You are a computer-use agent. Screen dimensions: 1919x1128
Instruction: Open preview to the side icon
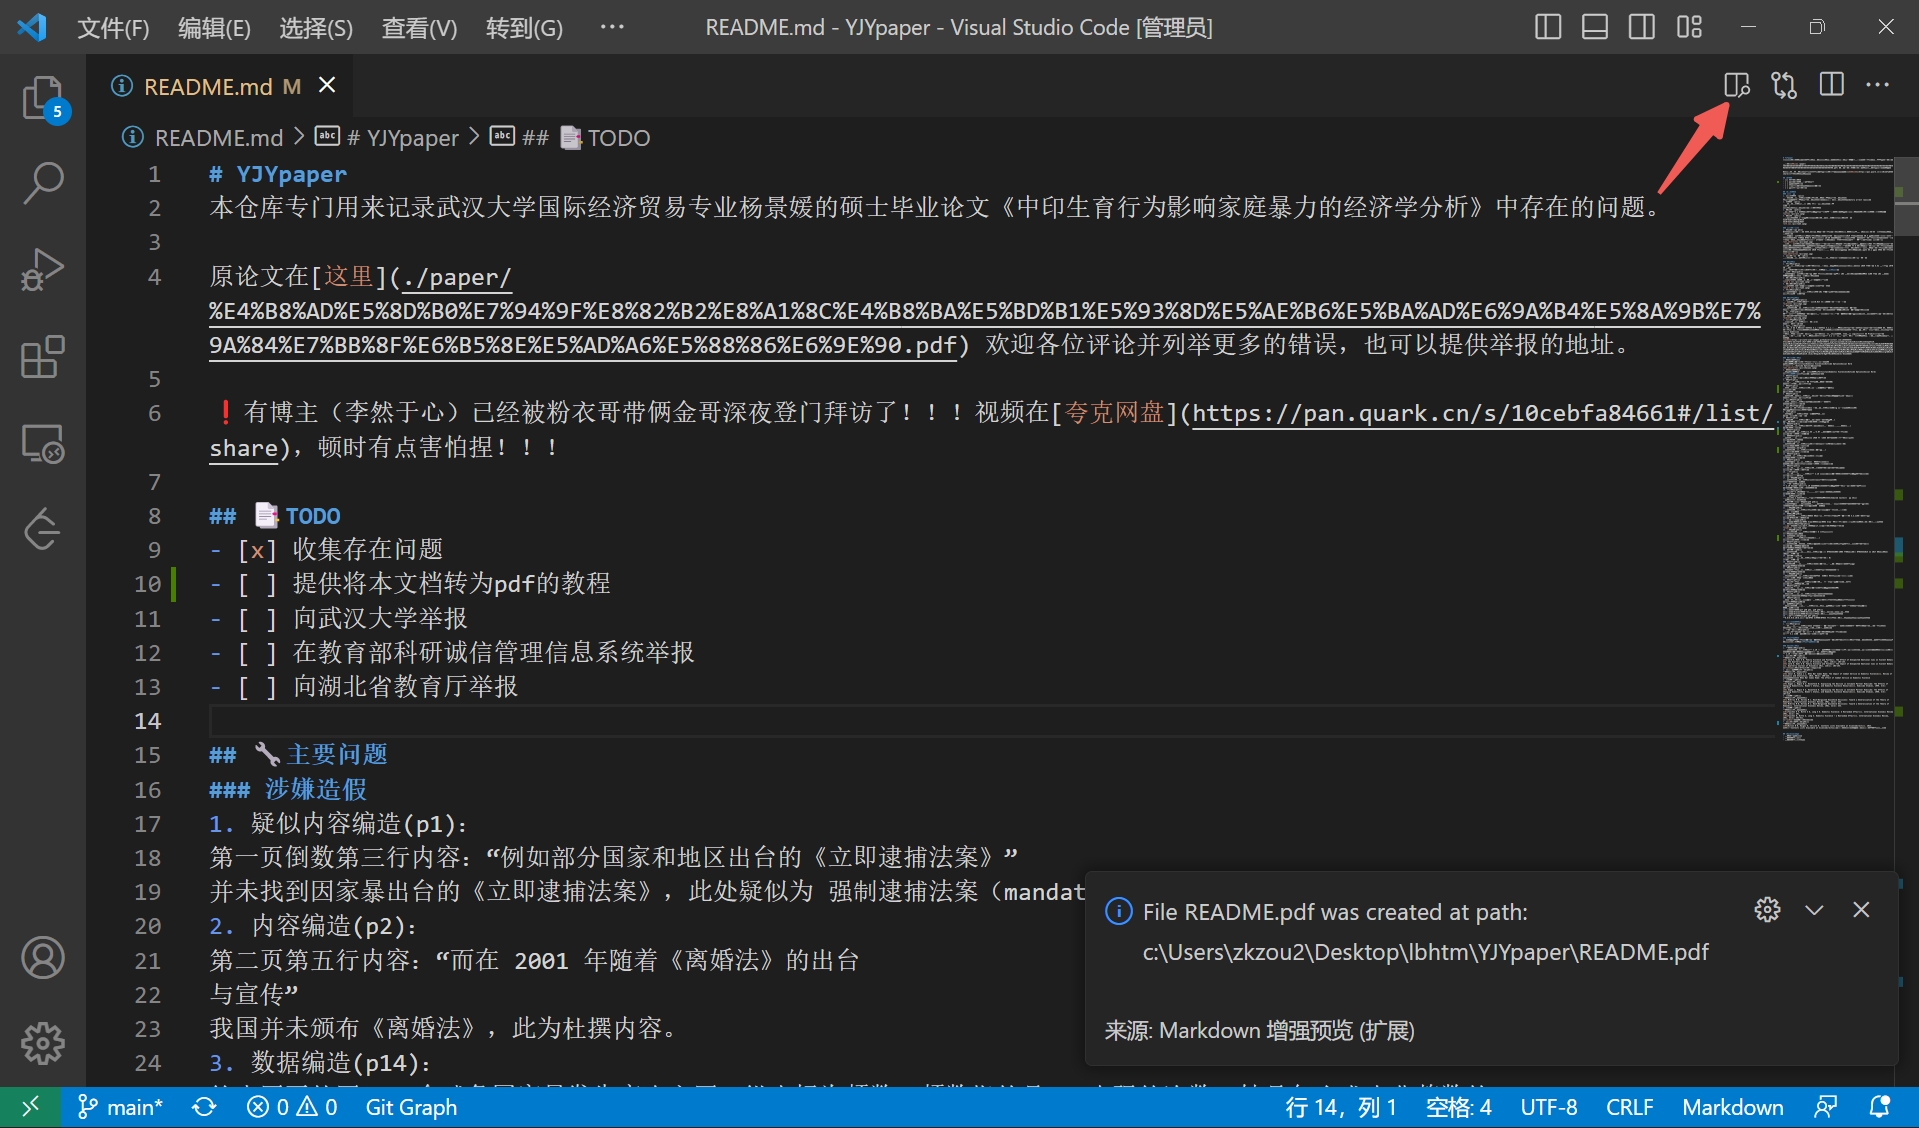[1737, 86]
